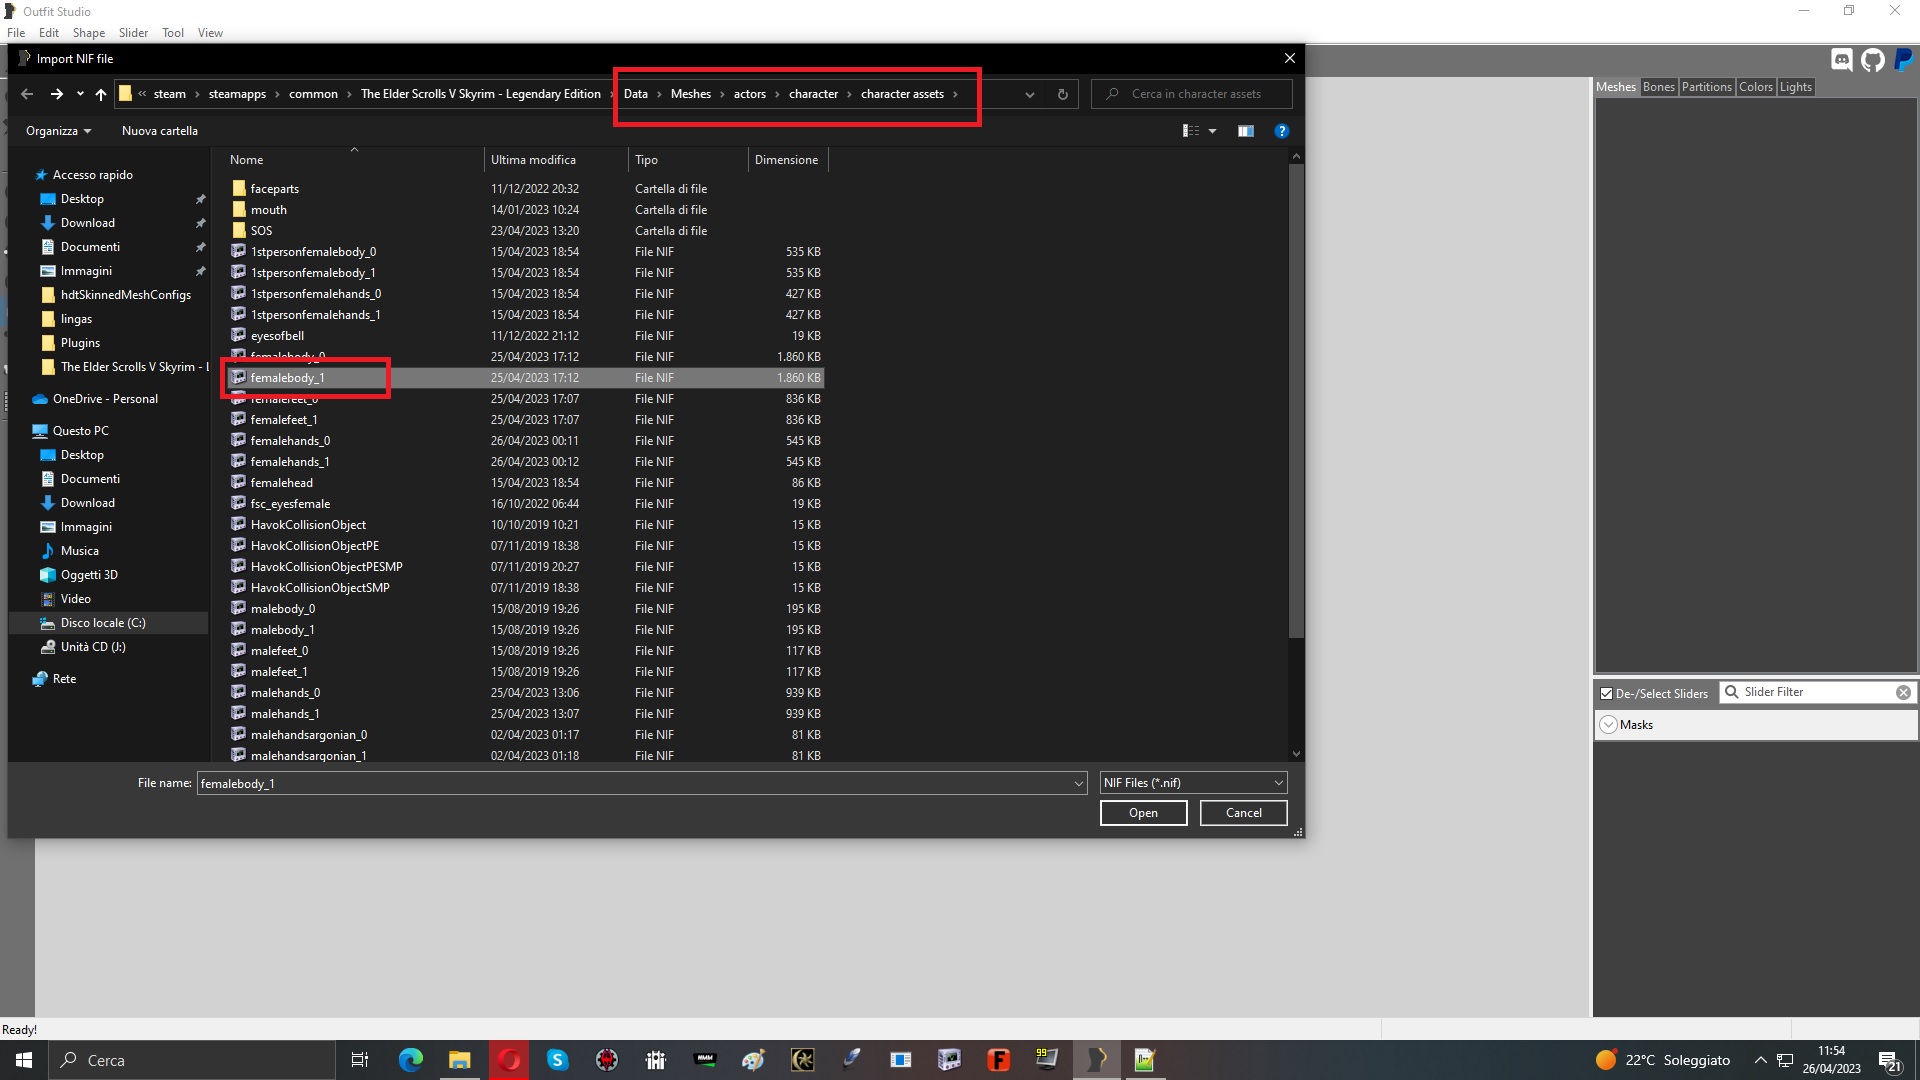This screenshot has width=1920, height=1080.
Task: Select the HavokCollisionObjectPESMP file
Action: pos(326,567)
